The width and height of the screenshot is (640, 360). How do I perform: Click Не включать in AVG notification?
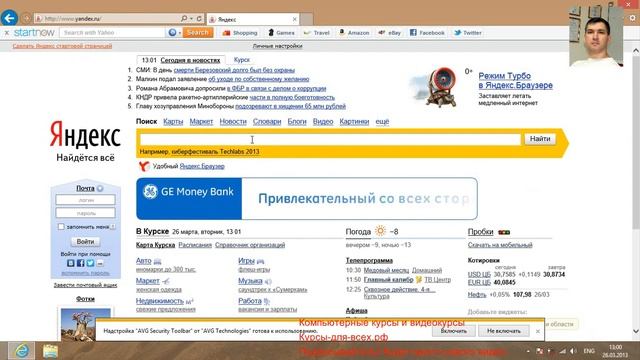pyautogui.click(x=504, y=331)
